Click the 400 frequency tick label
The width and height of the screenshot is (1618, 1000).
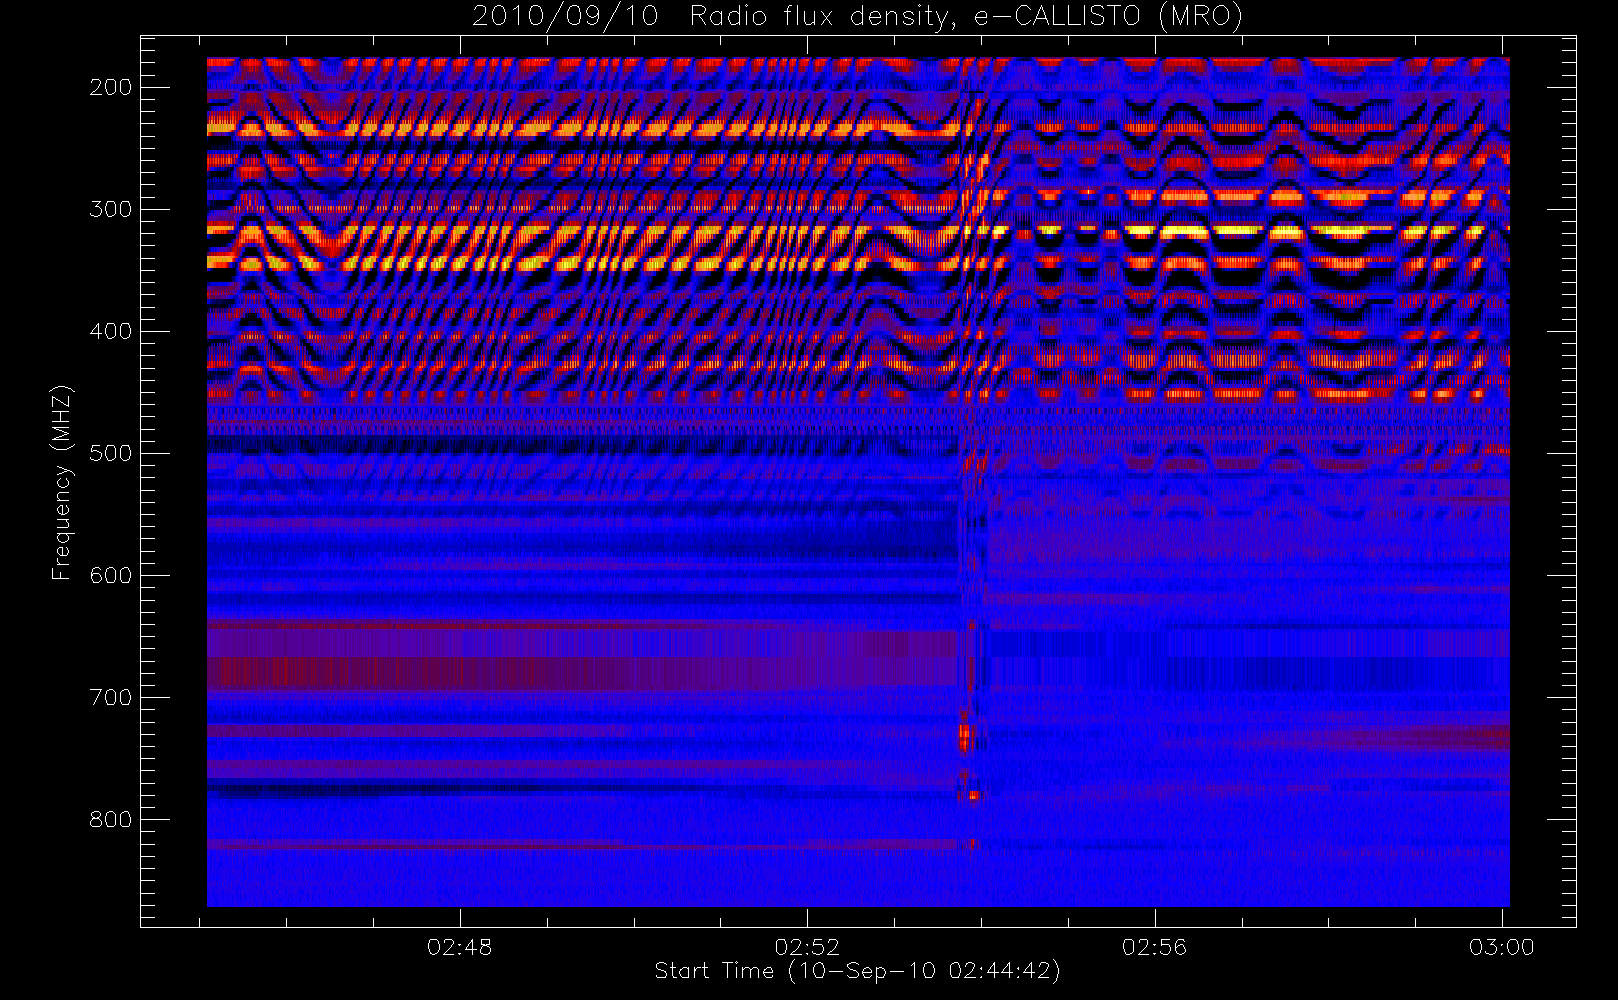[111, 331]
